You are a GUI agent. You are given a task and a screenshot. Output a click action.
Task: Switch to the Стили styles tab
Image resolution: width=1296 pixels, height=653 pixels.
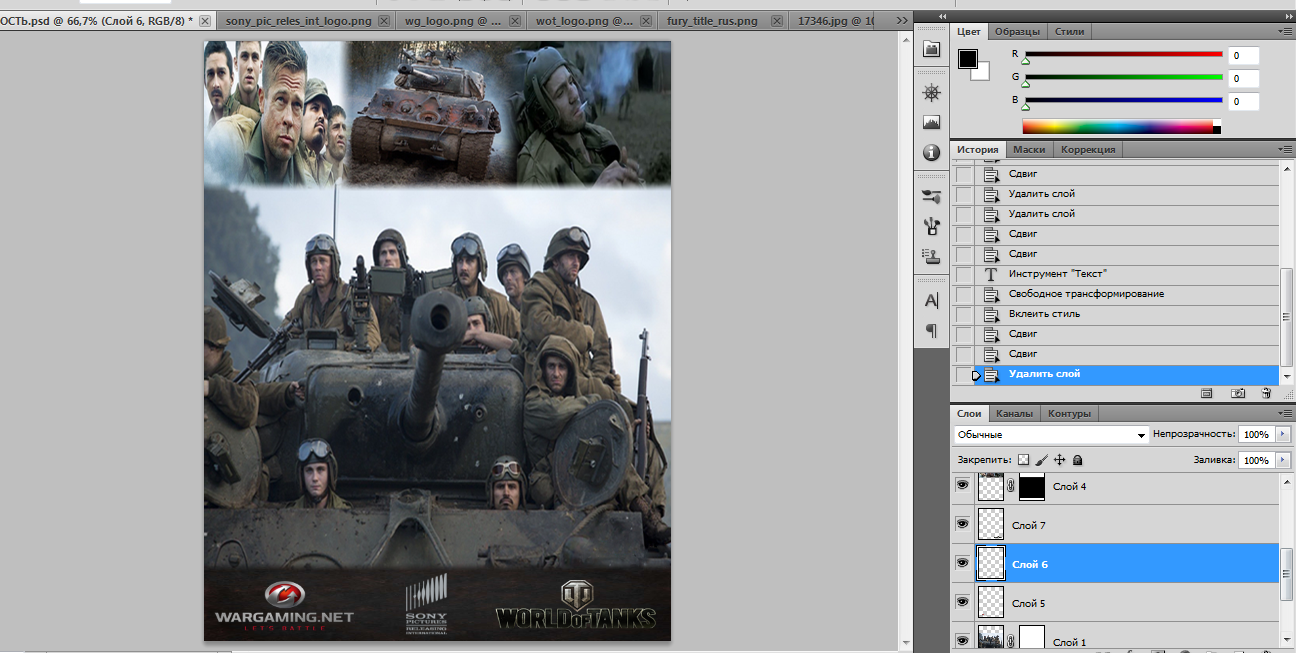click(1069, 31)
